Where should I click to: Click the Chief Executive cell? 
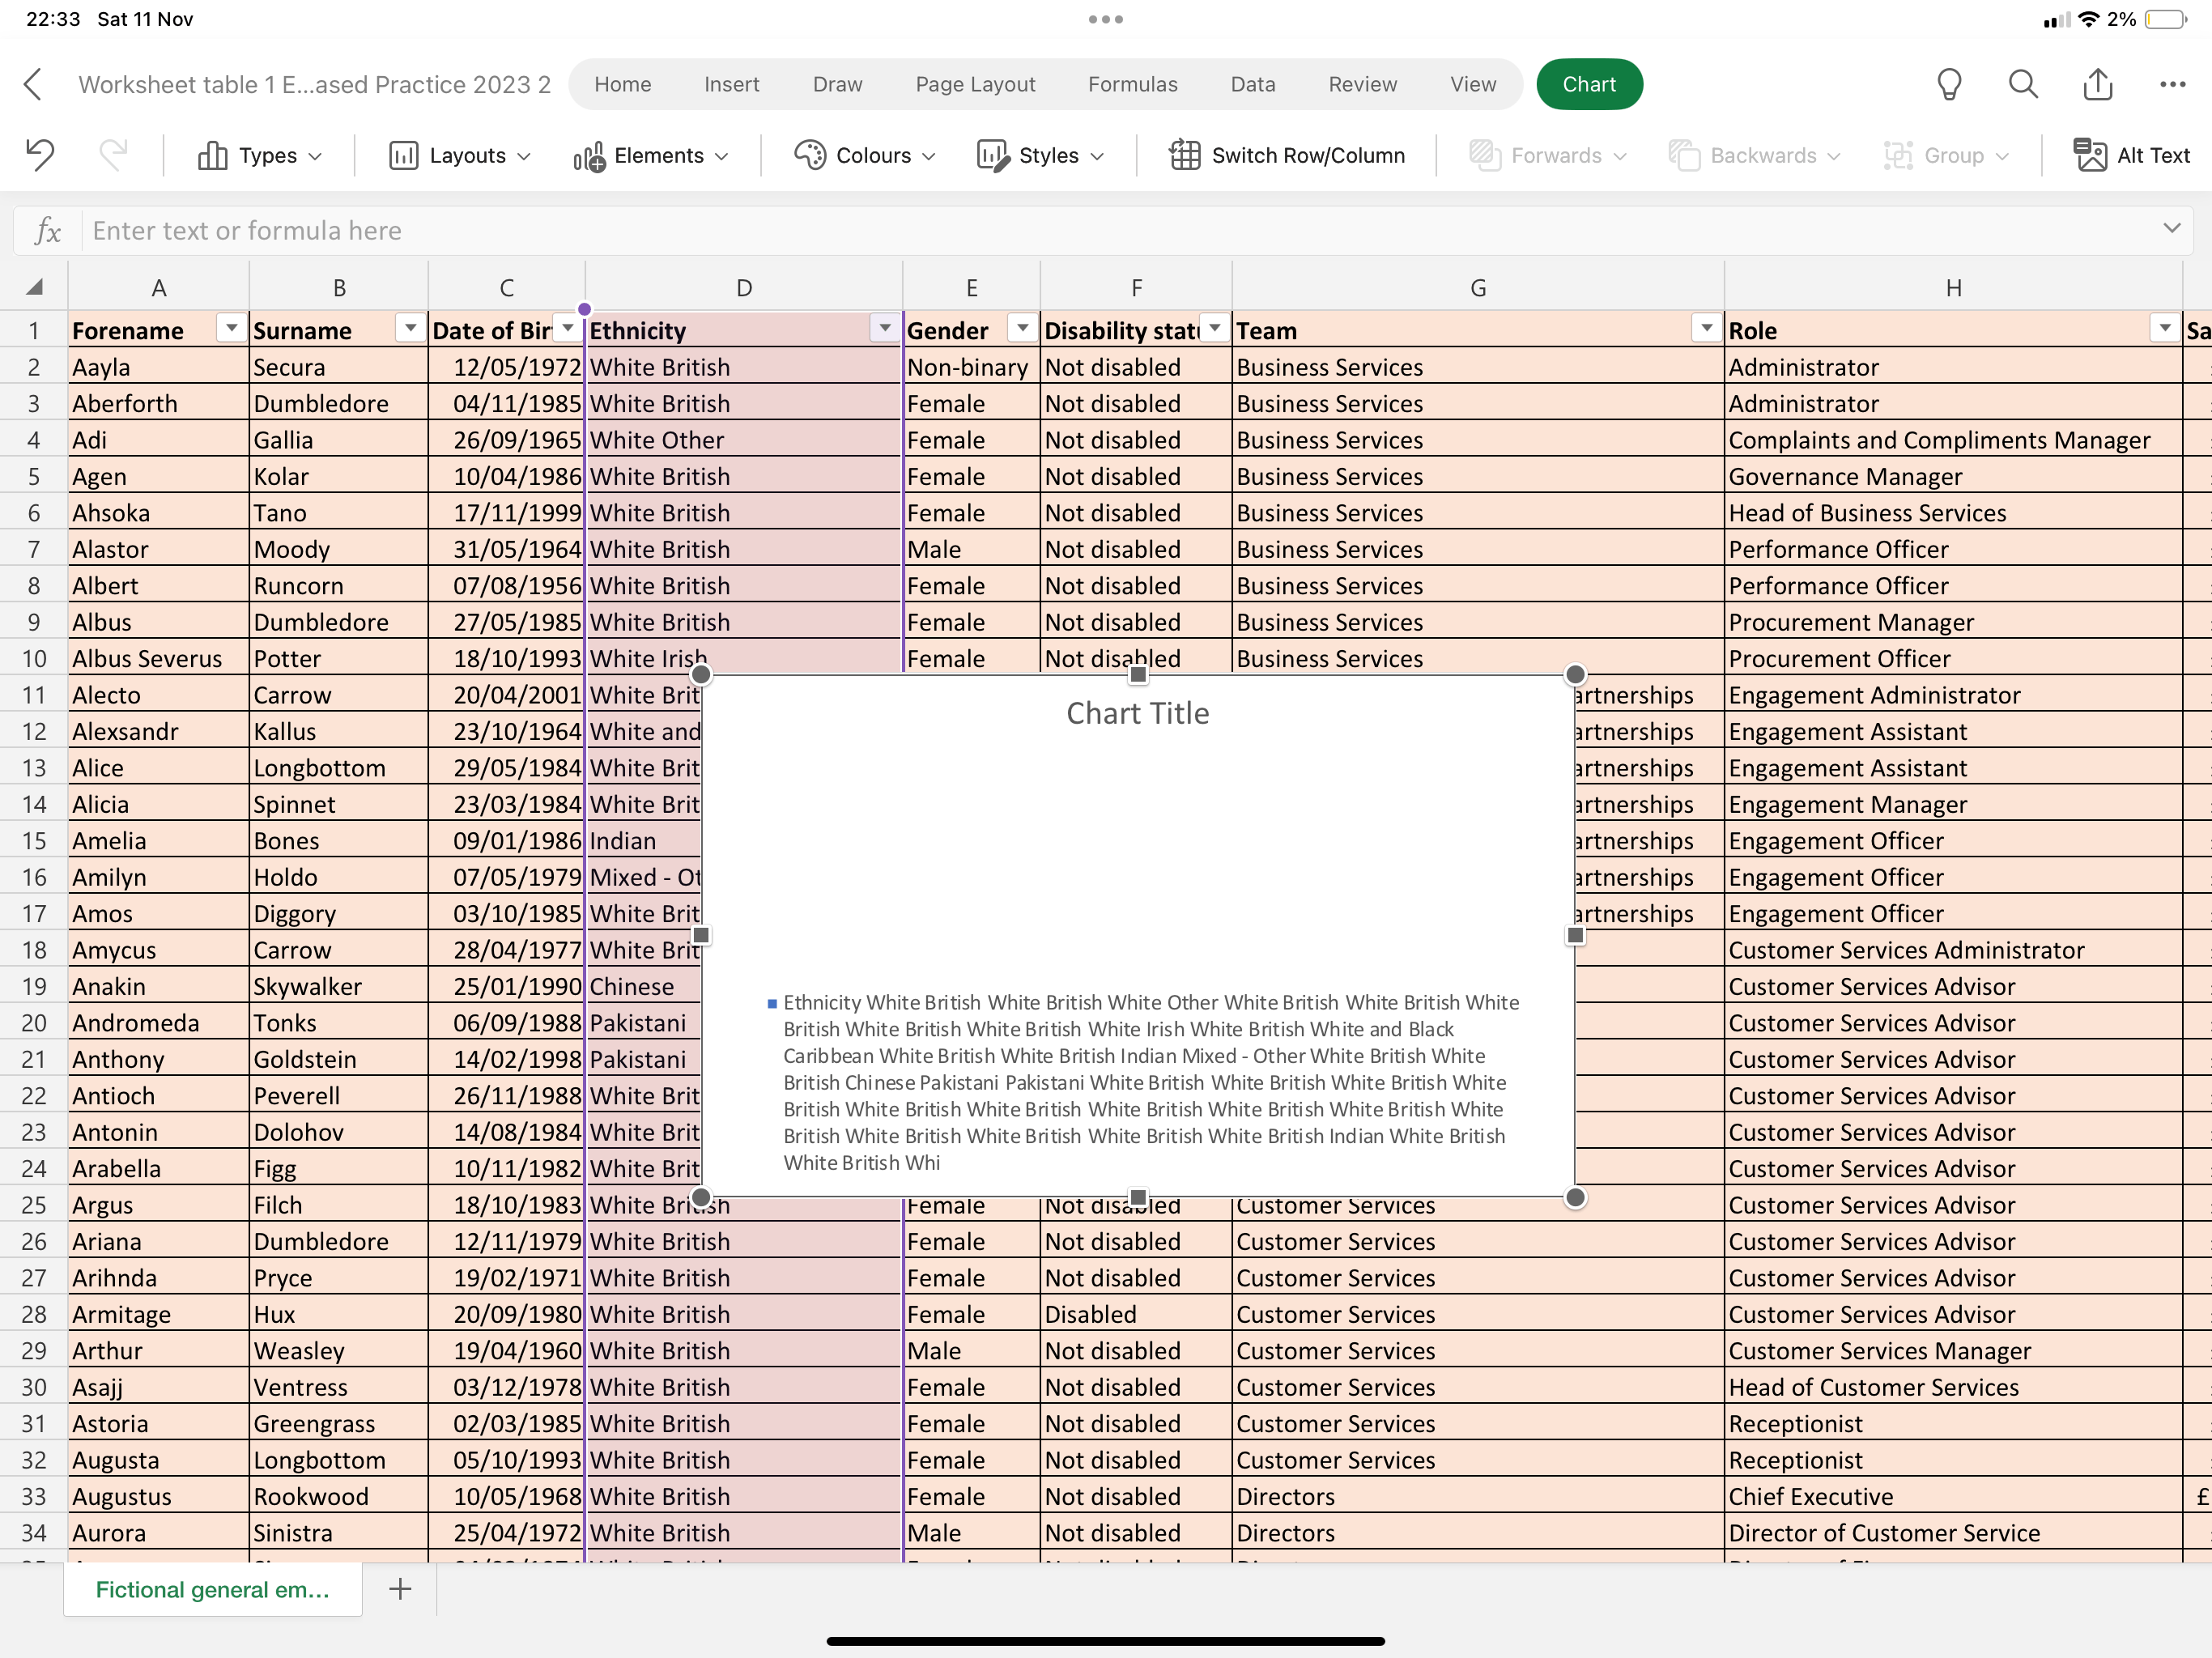coord(1953,1496)
